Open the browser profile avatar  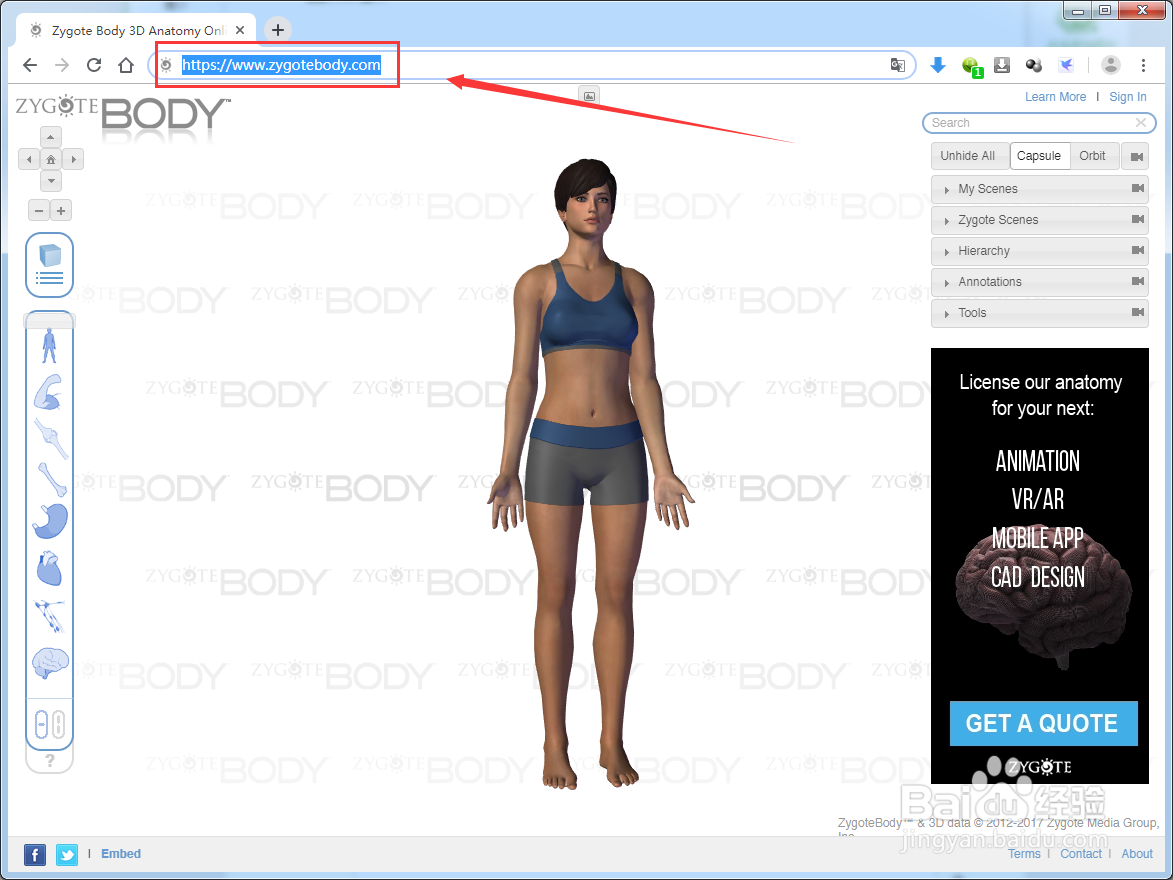(x=1111, y=65)
